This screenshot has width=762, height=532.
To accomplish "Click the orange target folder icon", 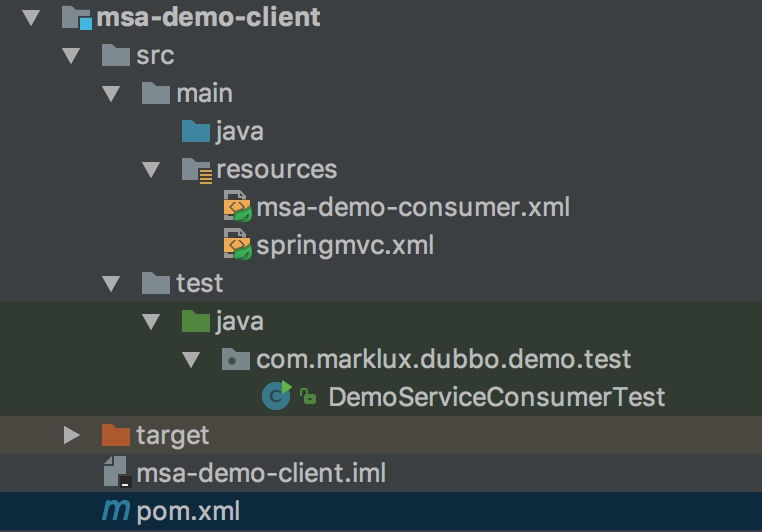I will (x=116, y=435).
